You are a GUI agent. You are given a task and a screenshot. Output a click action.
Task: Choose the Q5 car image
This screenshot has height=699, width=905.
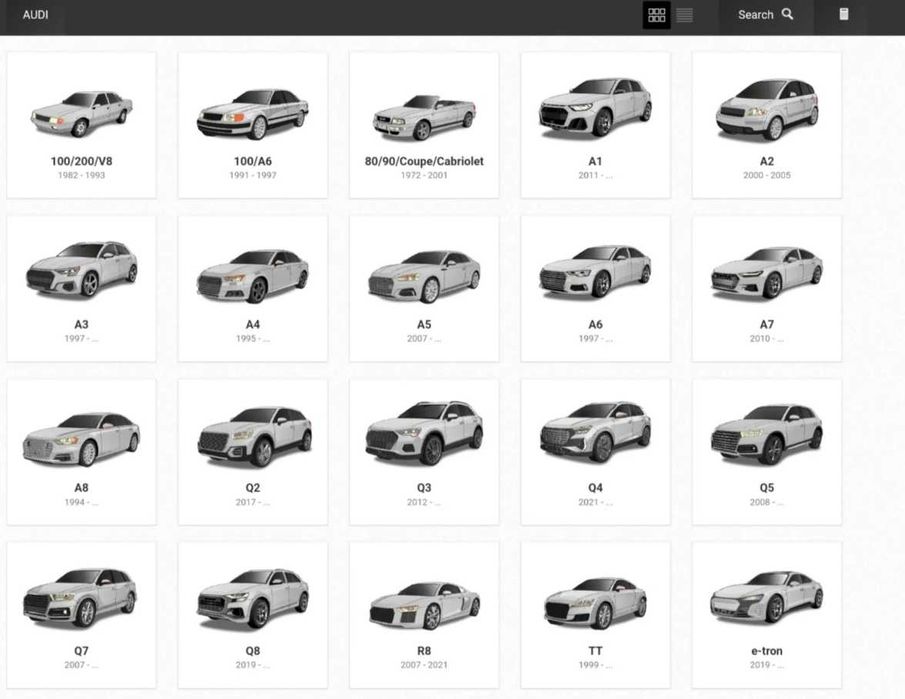tap(767, 434)
